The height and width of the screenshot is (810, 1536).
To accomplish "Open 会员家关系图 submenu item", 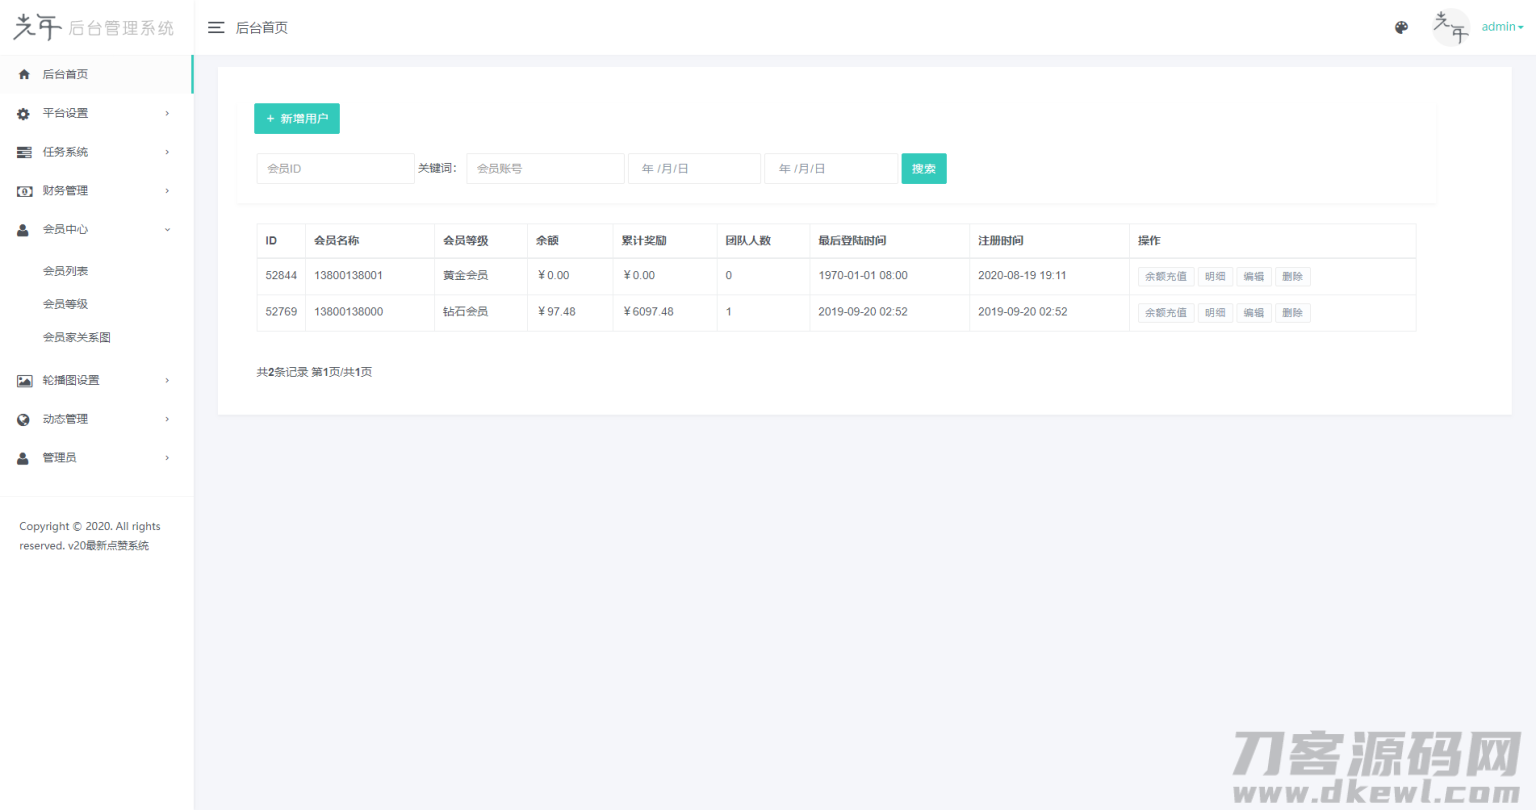I will 77,338.
